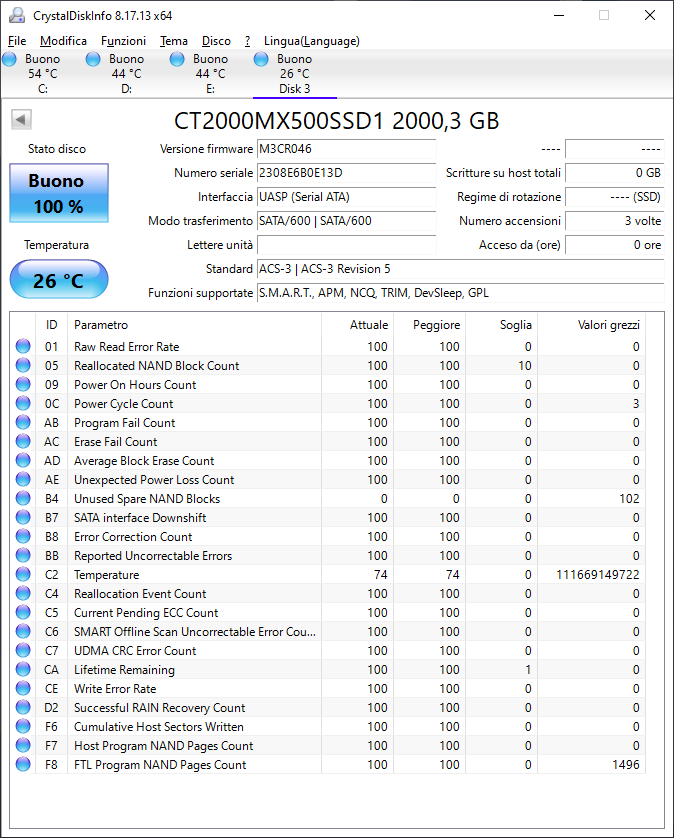The width and height of the screenshot is (674, 838).
Task: Click the CrystalDiskInfo app icon in title bar
Action: click(17, 15)
